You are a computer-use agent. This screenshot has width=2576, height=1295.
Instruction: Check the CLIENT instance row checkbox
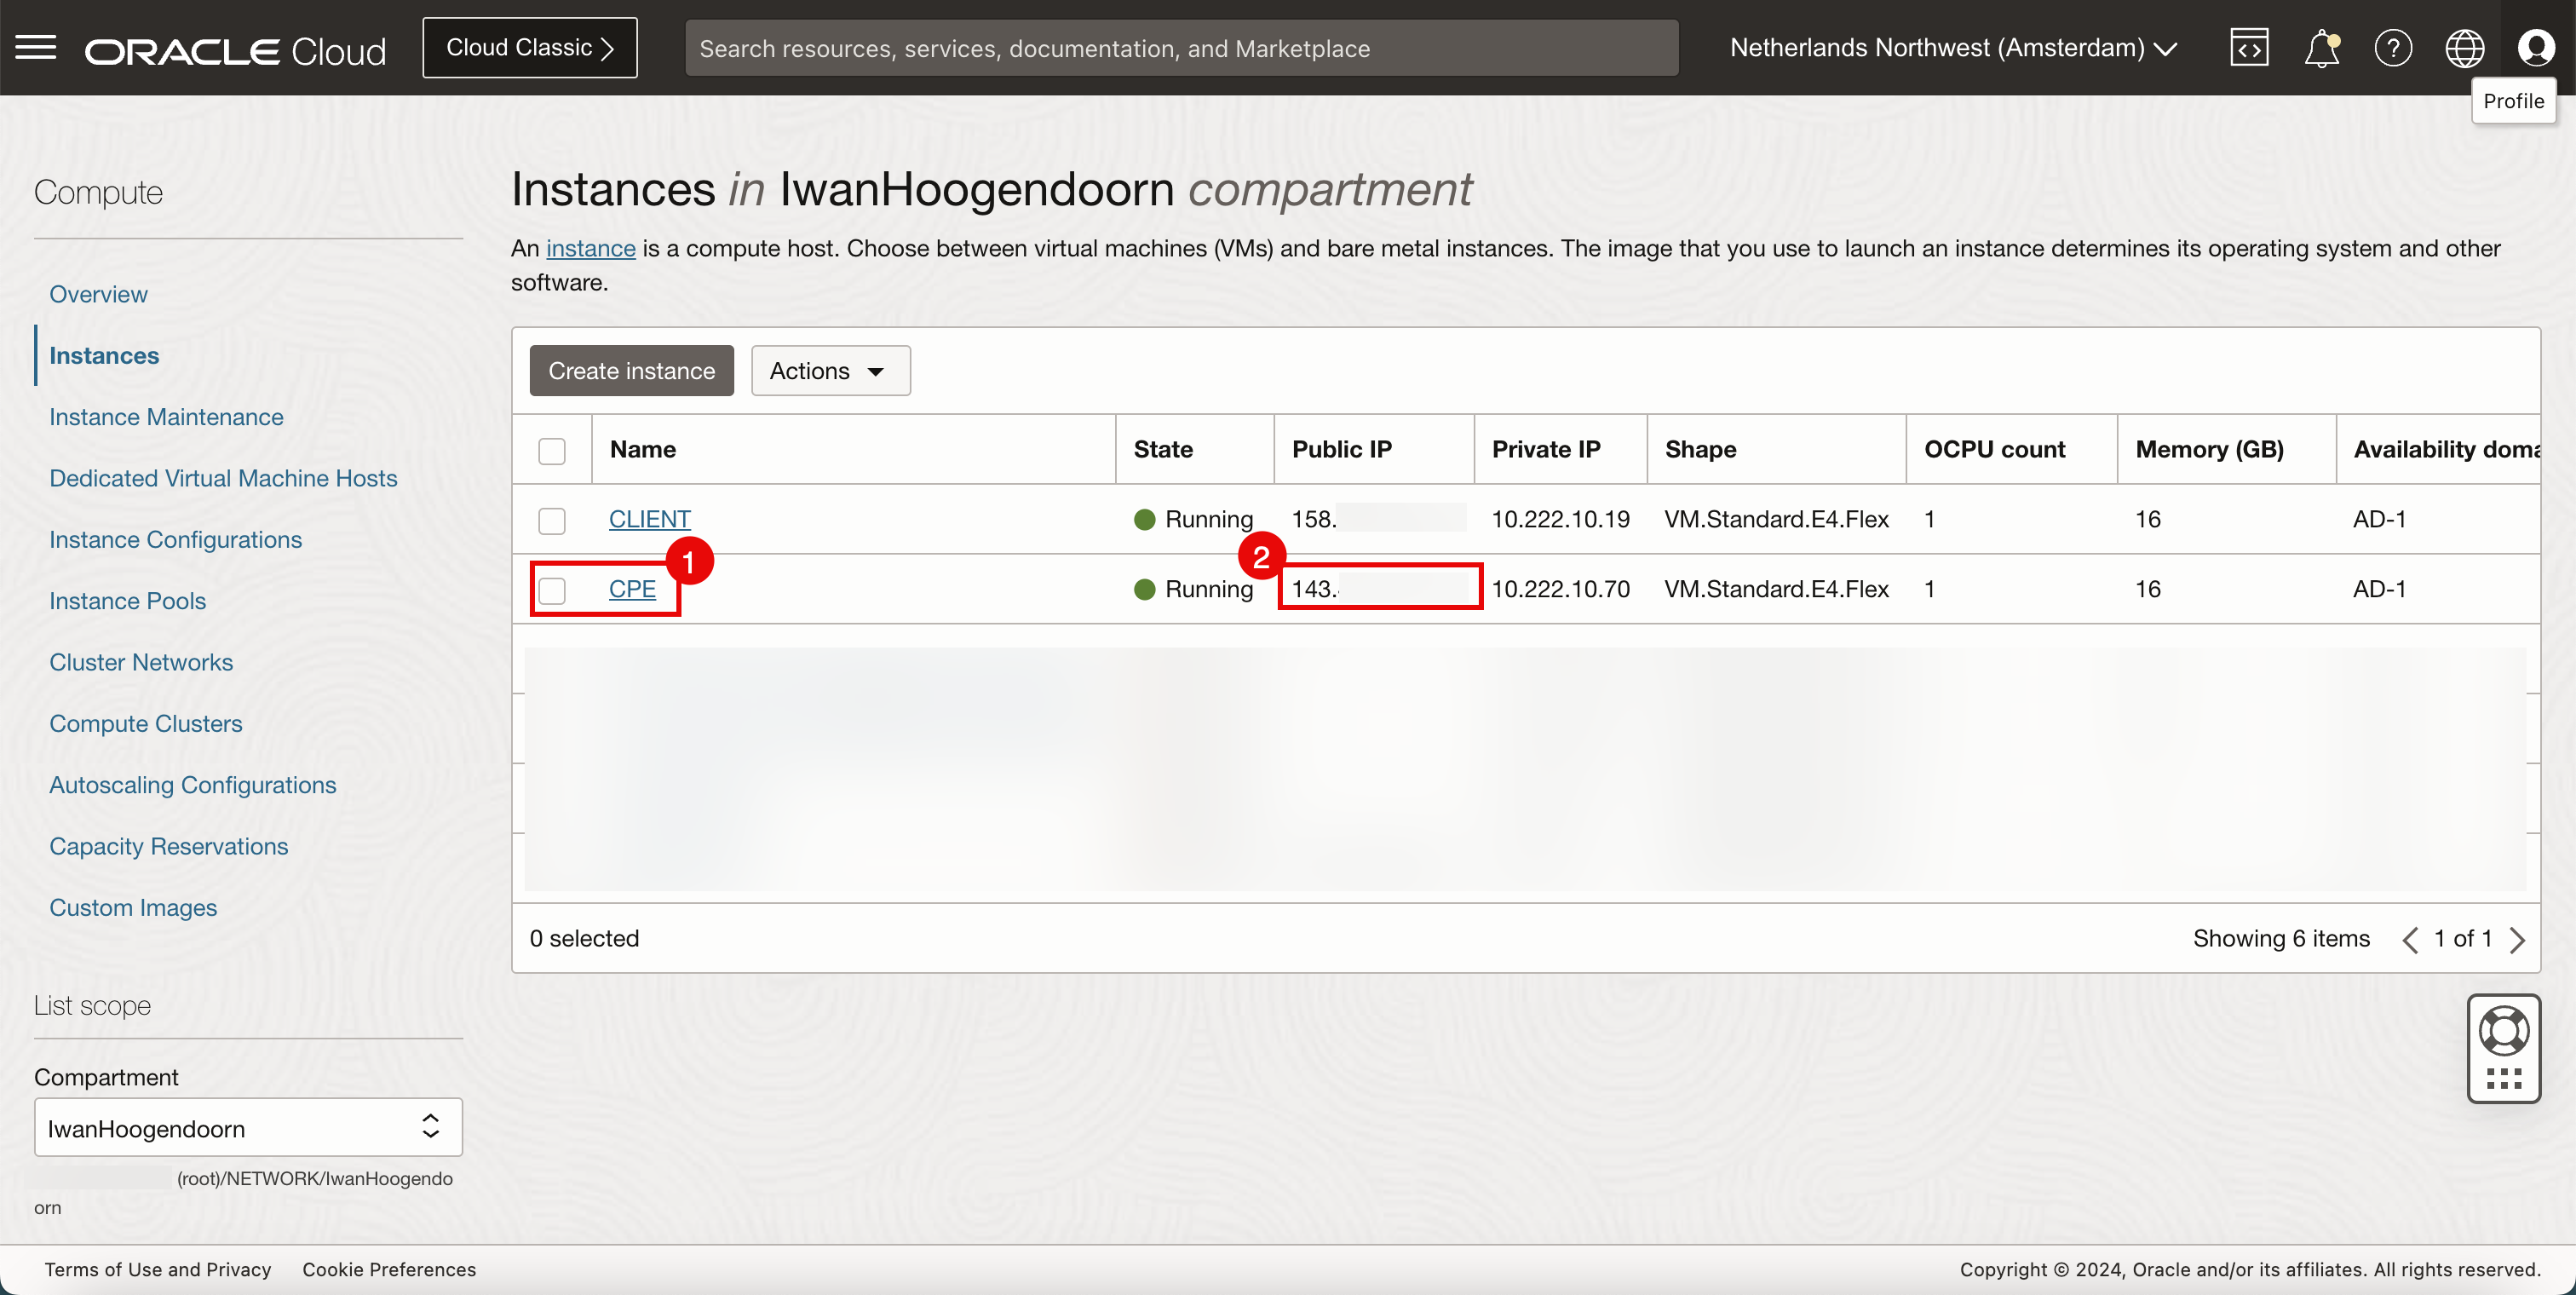click(552, 520)
